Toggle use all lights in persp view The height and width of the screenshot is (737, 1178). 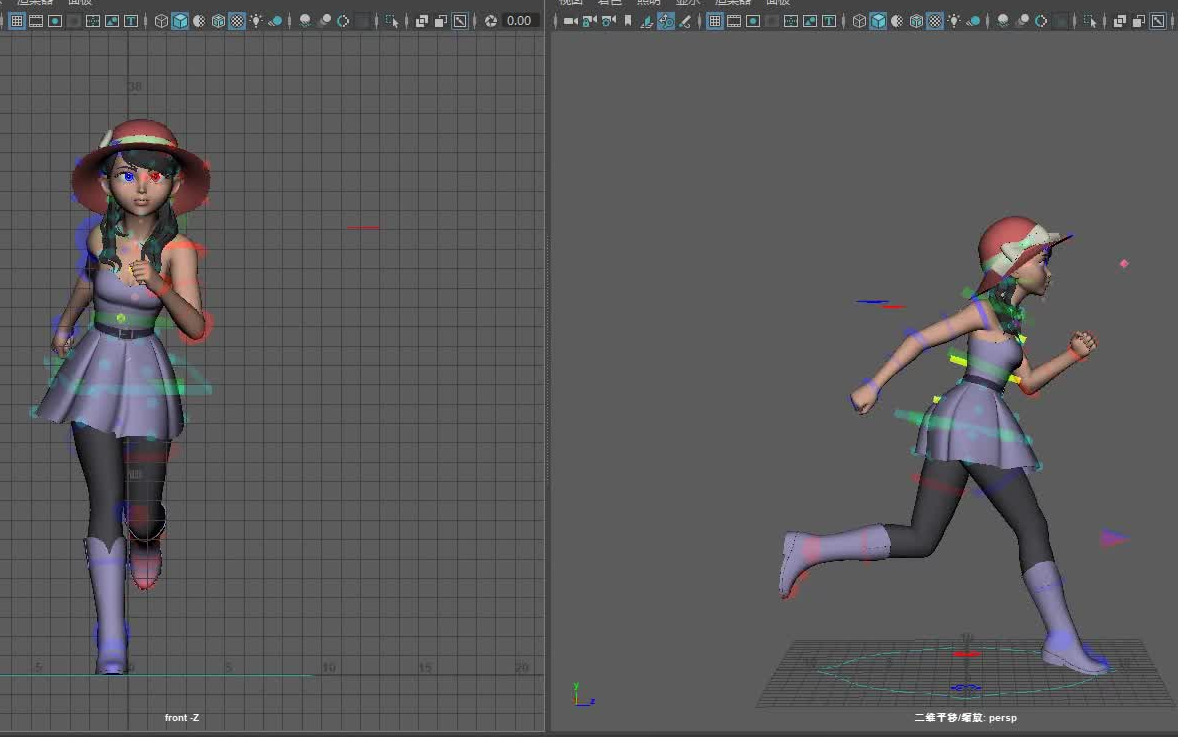[954, 21]
